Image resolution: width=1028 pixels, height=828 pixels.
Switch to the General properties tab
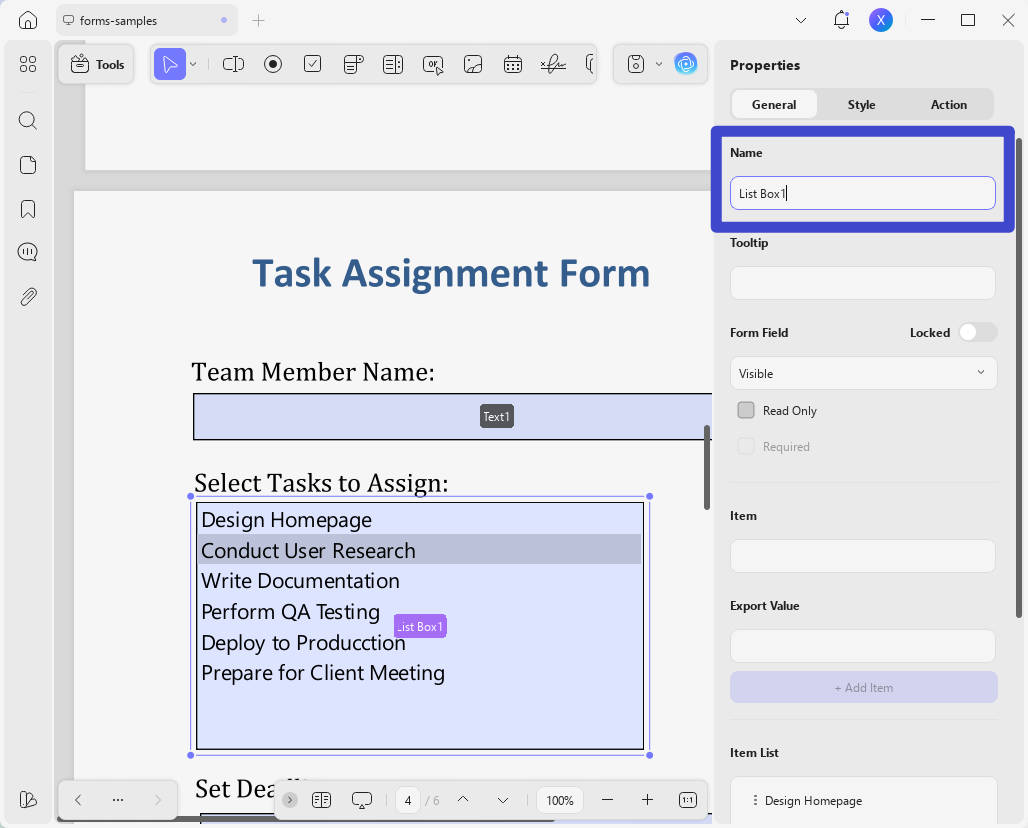[774, 104]
